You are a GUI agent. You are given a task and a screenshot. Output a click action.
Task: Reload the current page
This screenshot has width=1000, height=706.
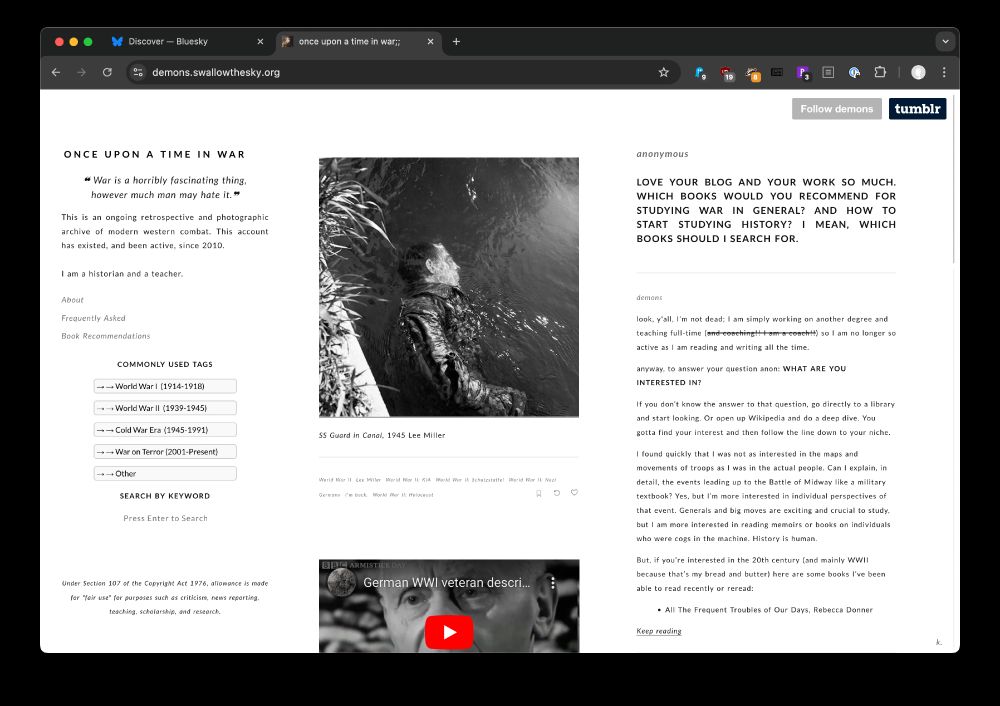(107, 72)
